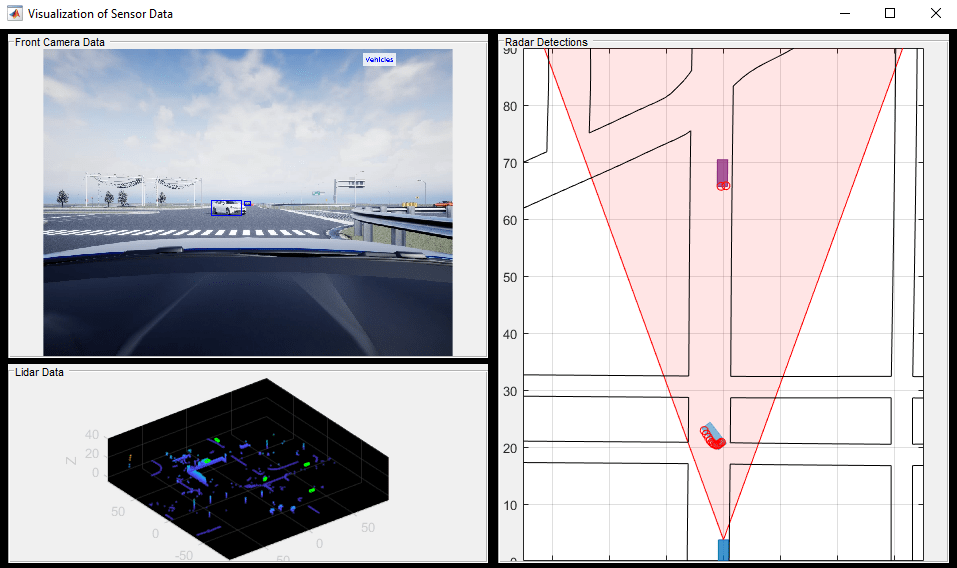Click the 'Vehicles' label in camera view
This screenshot has height=568, width=957.
379,59
